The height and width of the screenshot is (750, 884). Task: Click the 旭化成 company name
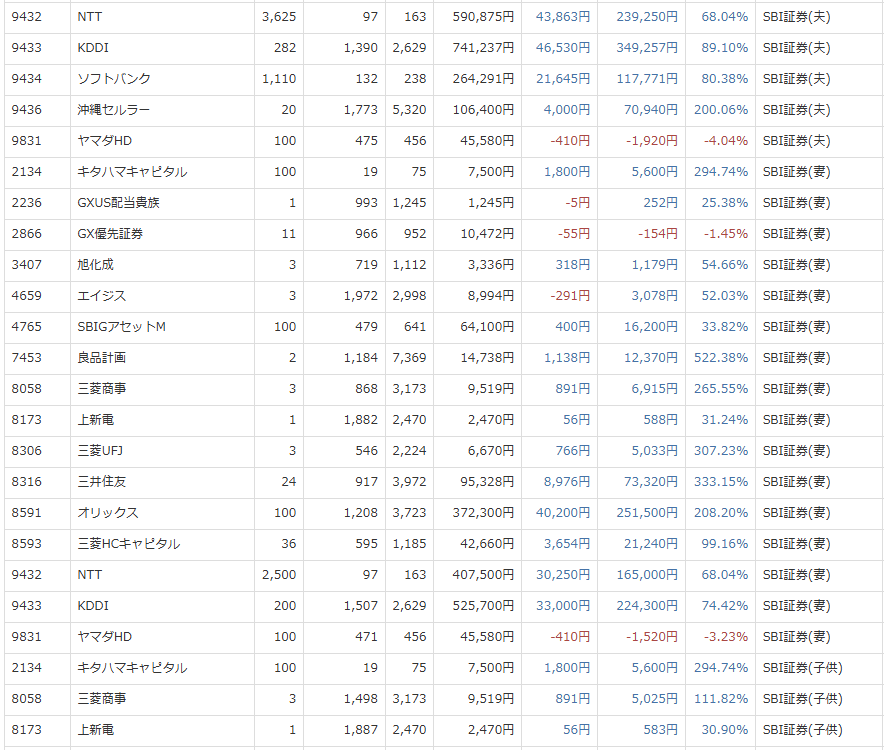[x=95, y=265]
